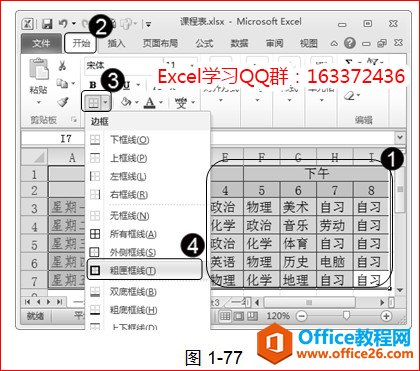Choose 双底框线(B) double bottom border

148,292
